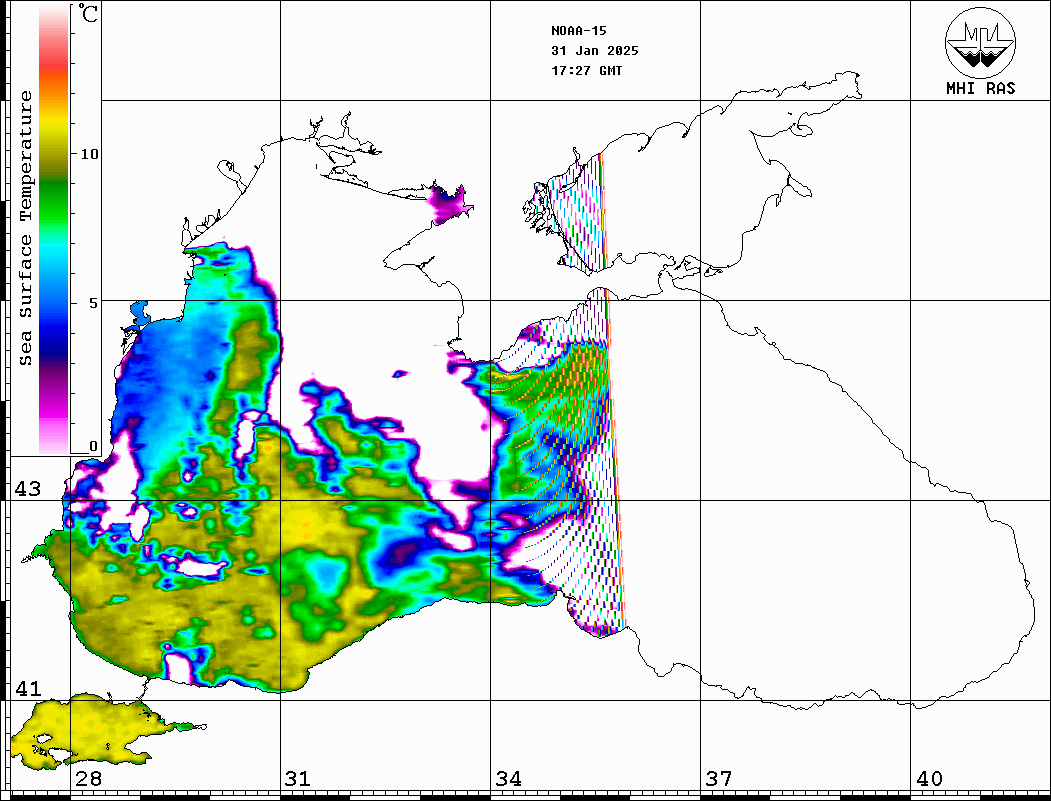Click the longitude label '31'
Screen dimensions: 1051x801
coord(298,778)
